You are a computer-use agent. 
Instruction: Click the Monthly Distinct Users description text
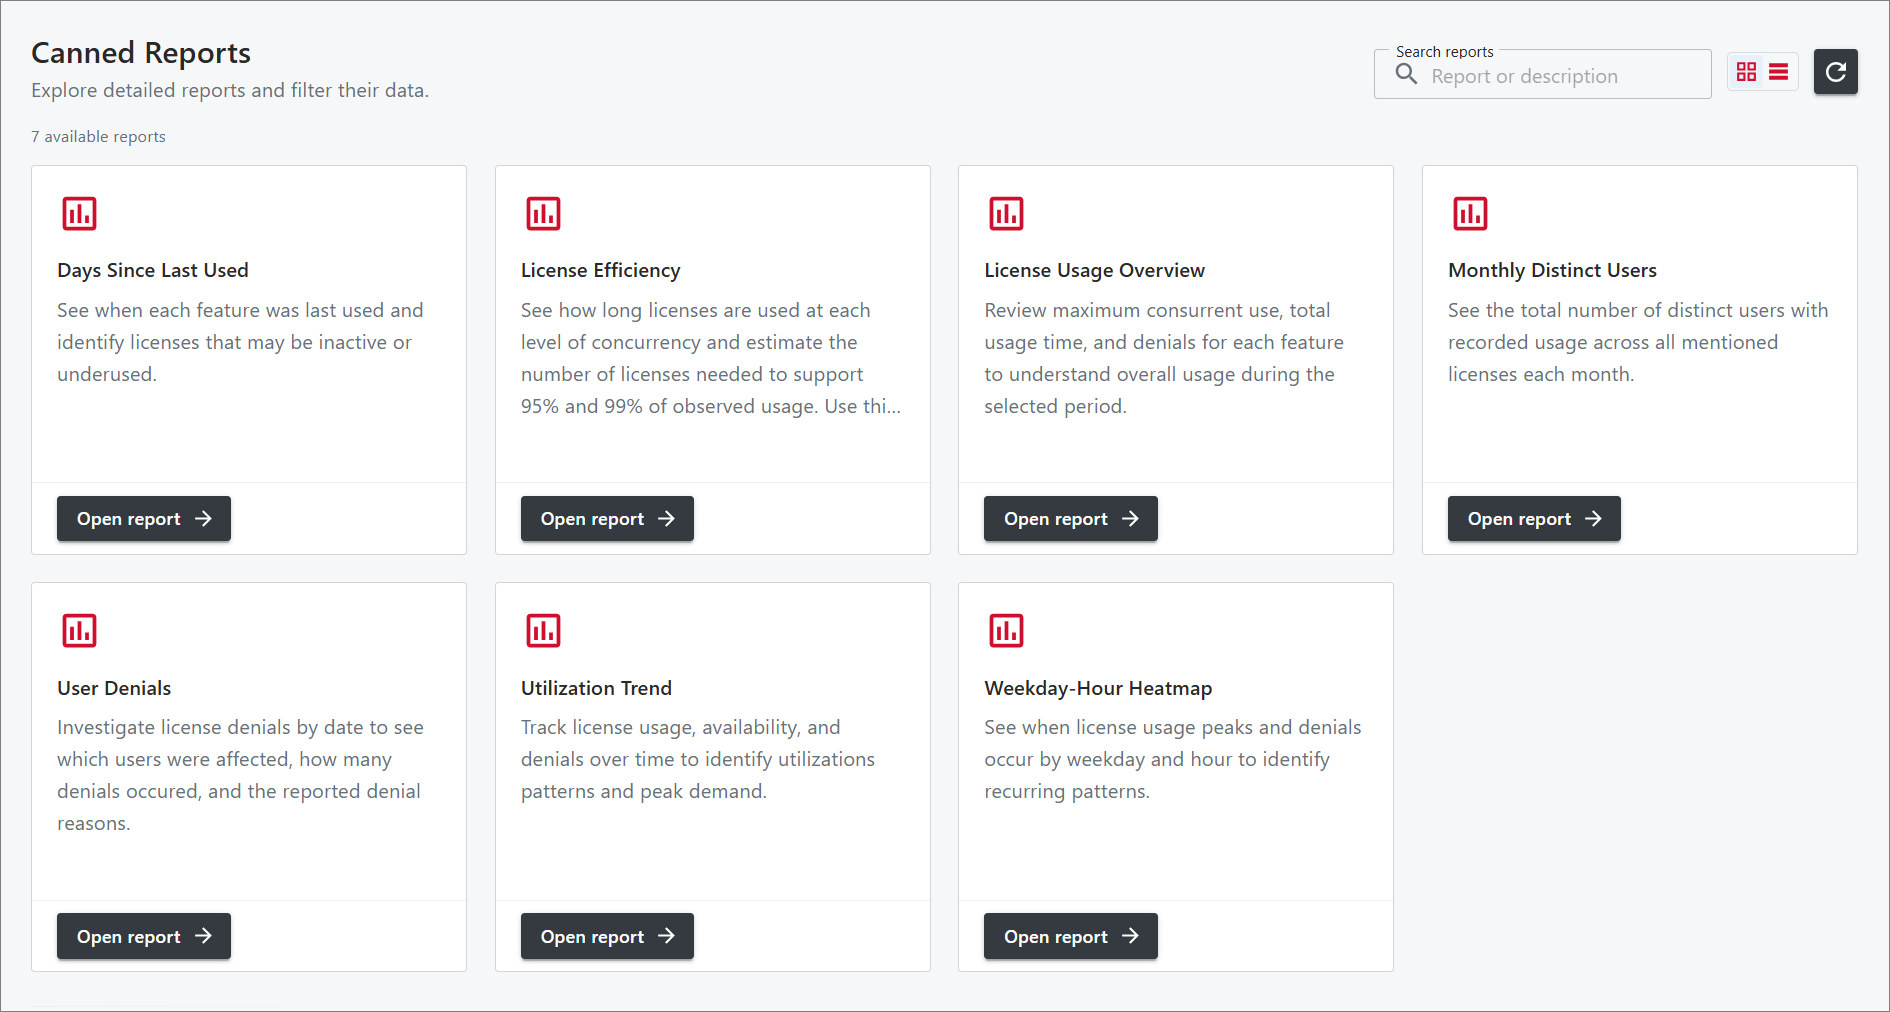1638,342
